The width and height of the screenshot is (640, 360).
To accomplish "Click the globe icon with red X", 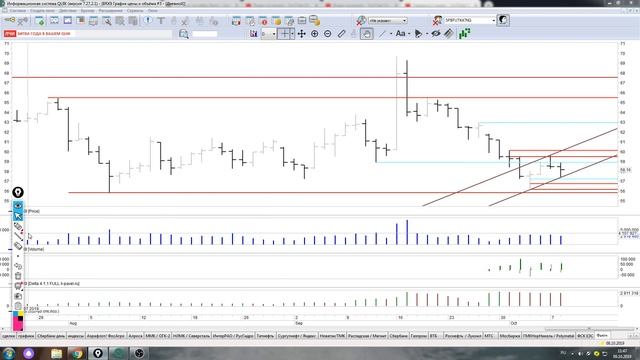I will click(361, 20).
